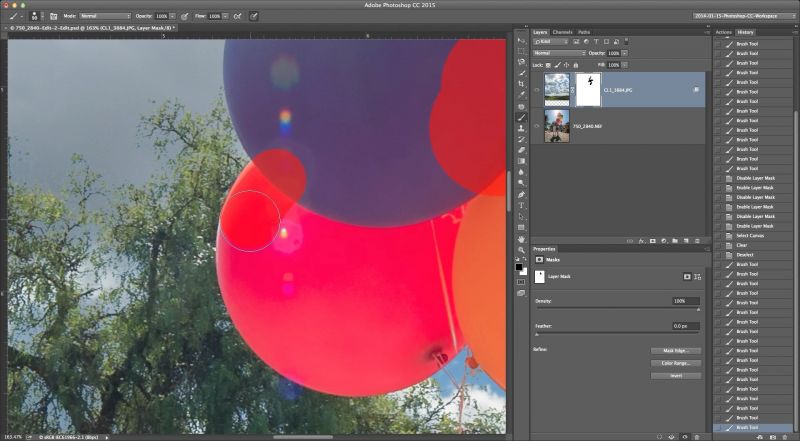Screen dimensions: 800x441
Task: Select the Dodge tool
Action: click(521, 183)
